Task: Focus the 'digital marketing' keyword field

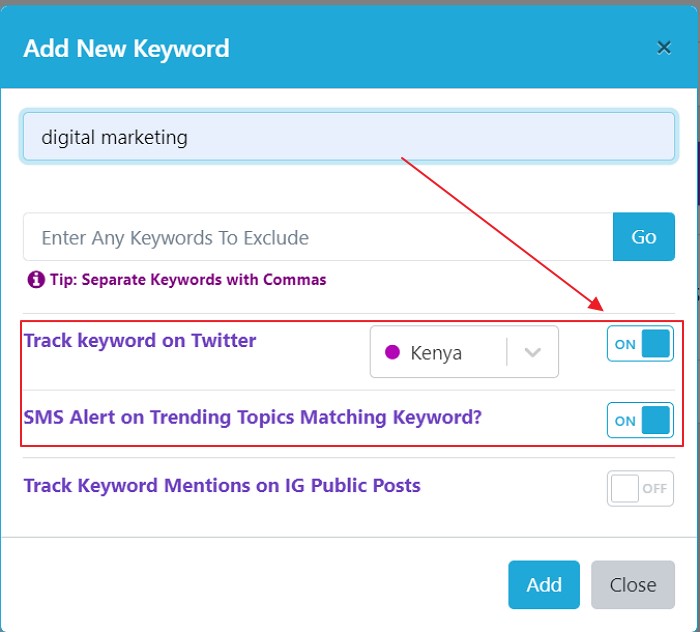Action: 349,137
